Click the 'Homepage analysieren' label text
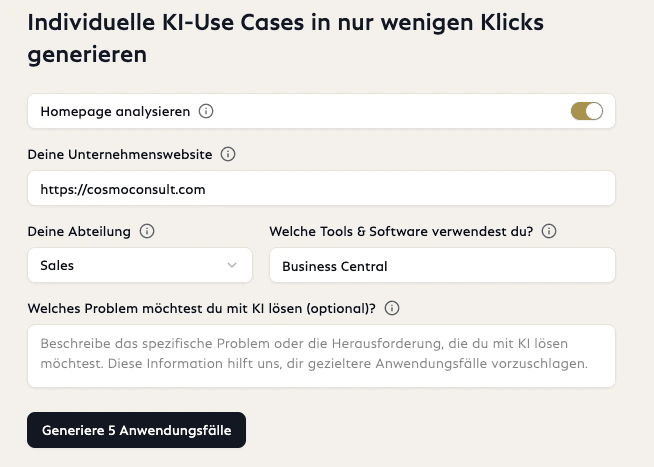654x467 pixels. [x=115, y=111]
